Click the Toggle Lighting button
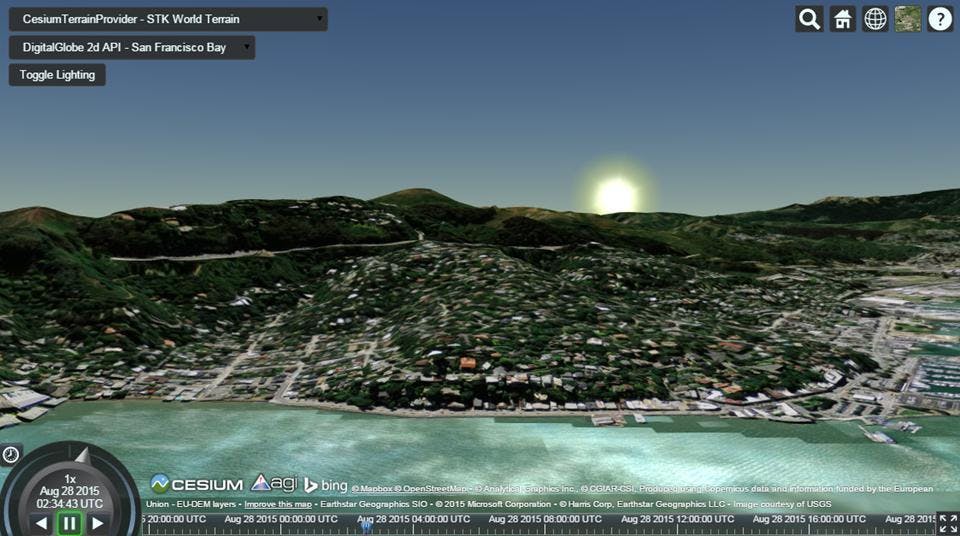 coord(57,75)
